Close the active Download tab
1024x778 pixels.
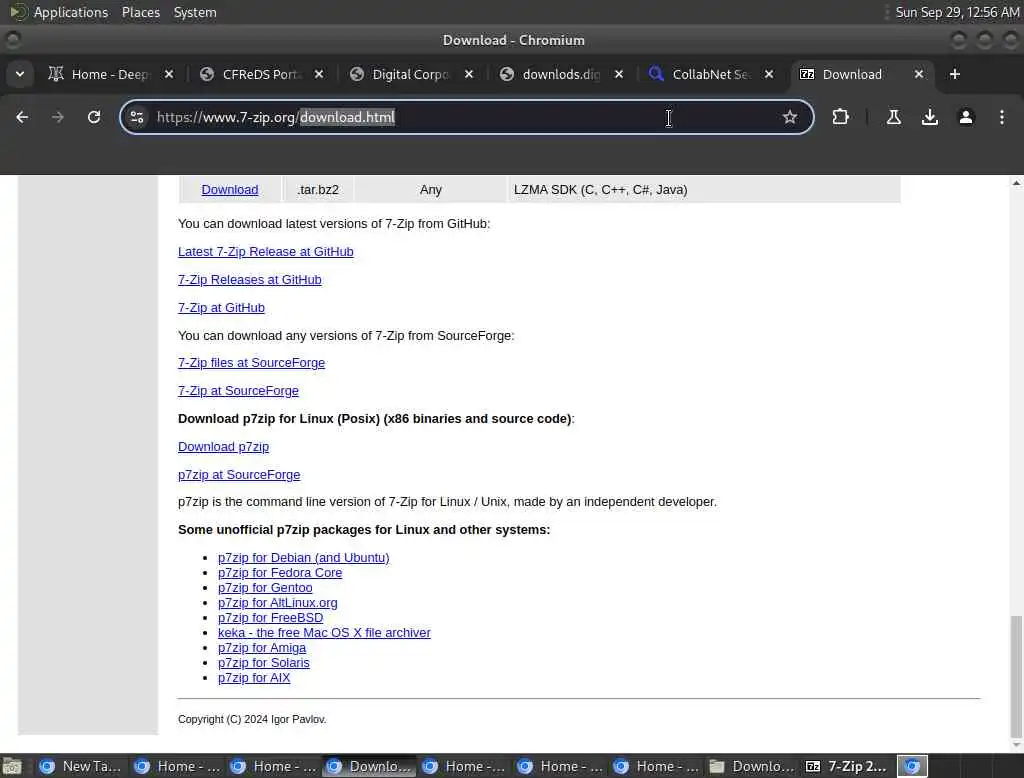pos(919,74)
